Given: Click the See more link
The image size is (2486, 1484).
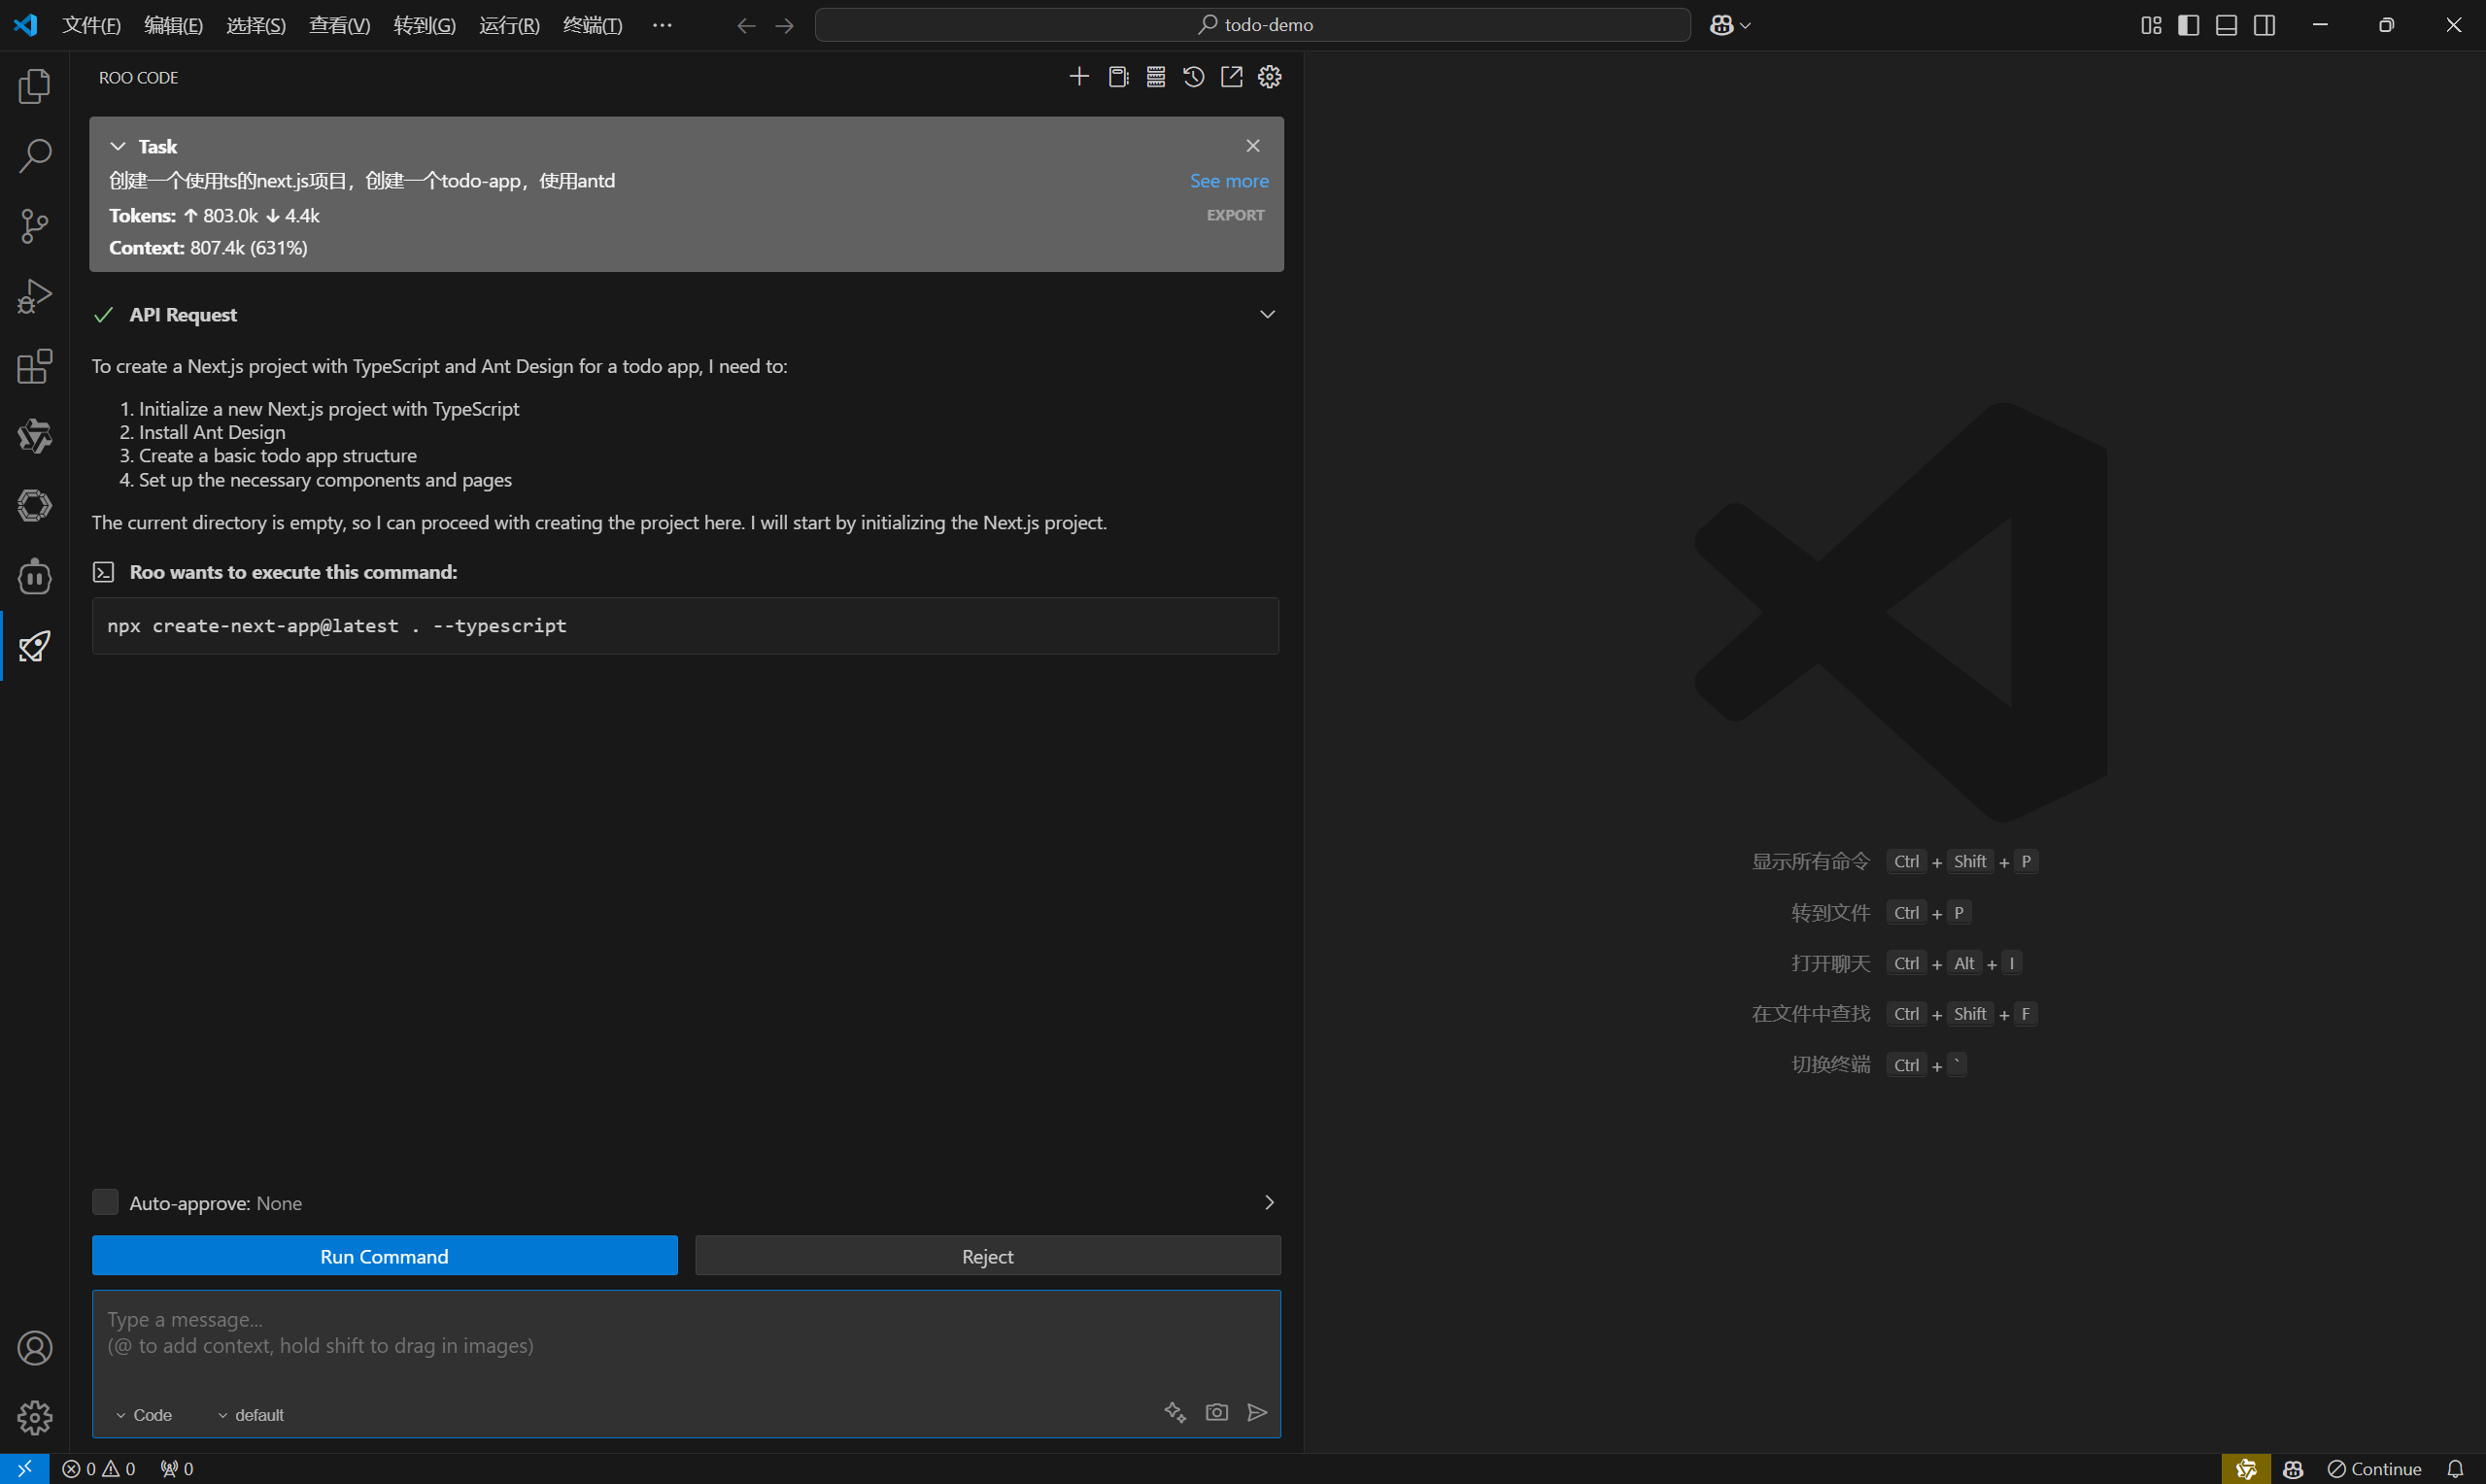Looking at the screenshot, I should click(1229, 181).
